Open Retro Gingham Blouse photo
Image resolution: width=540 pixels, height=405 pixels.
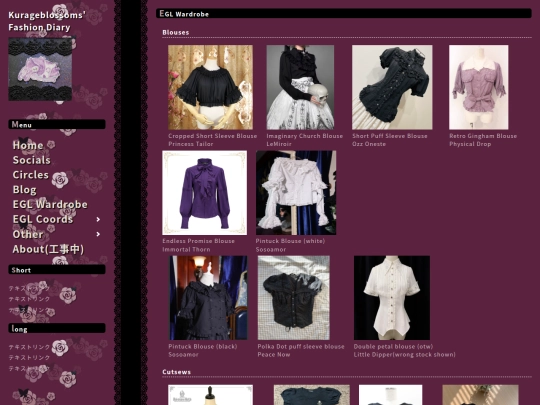[478, 87]
